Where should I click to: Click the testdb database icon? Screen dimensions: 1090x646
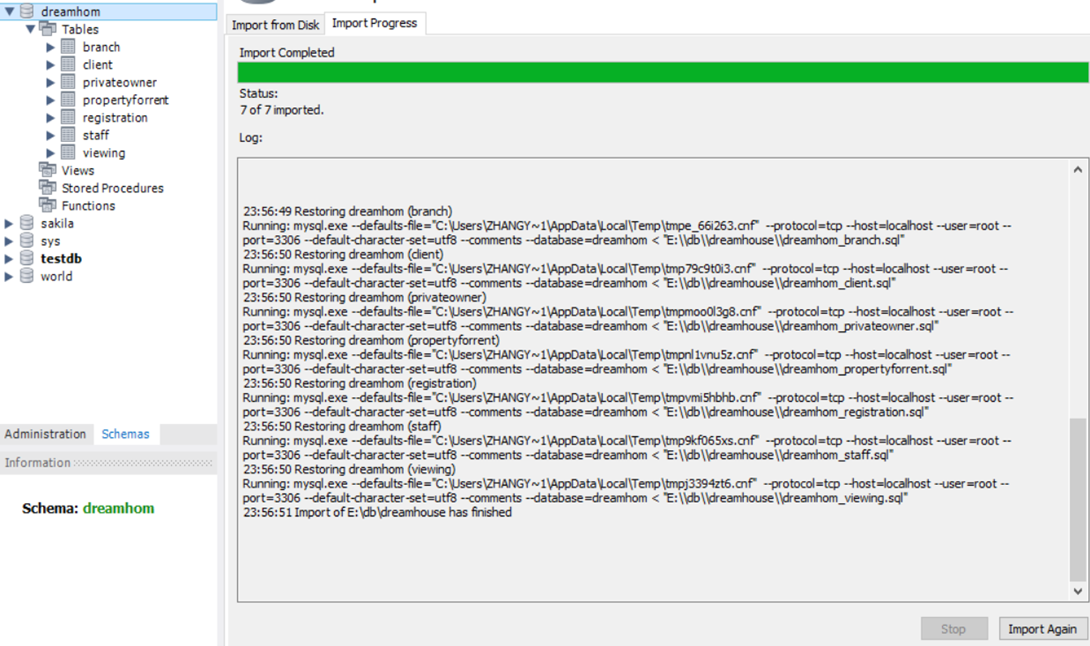click(26, 258)
